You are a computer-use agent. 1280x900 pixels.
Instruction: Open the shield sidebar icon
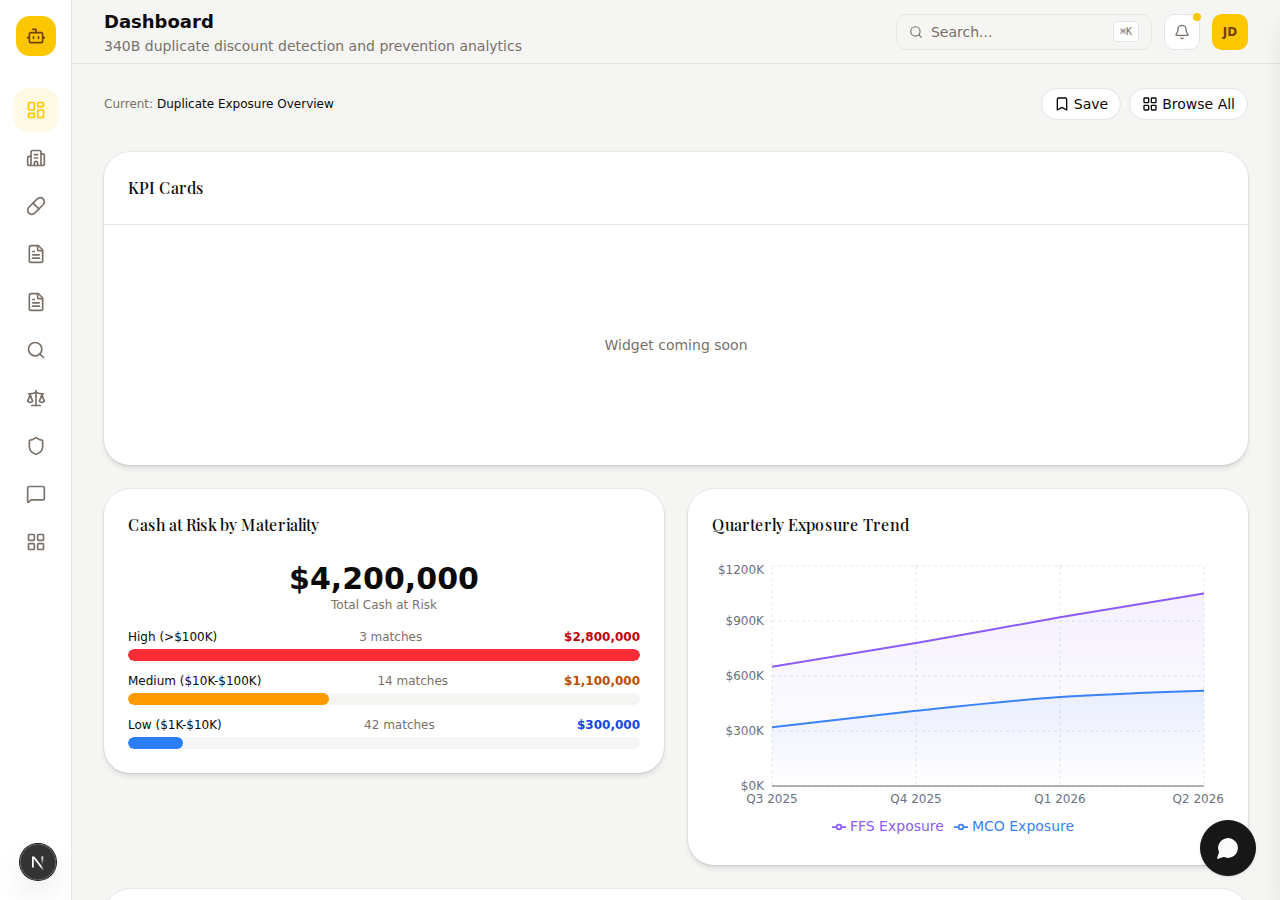[x=36, y=446]
